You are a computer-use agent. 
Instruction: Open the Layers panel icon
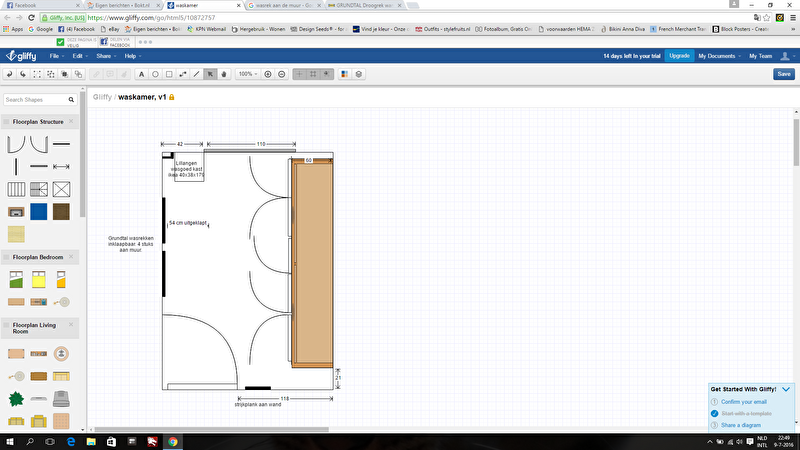point(359,74)
